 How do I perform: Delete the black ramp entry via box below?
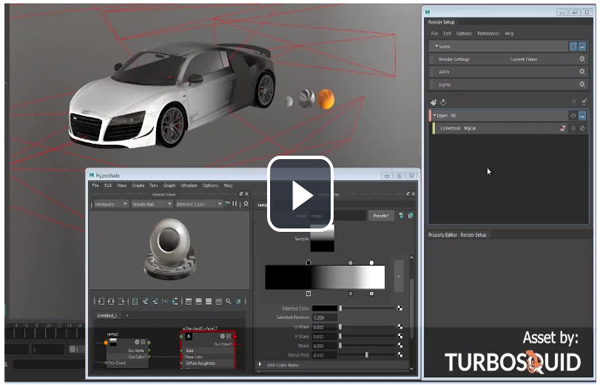click(308, 294)
